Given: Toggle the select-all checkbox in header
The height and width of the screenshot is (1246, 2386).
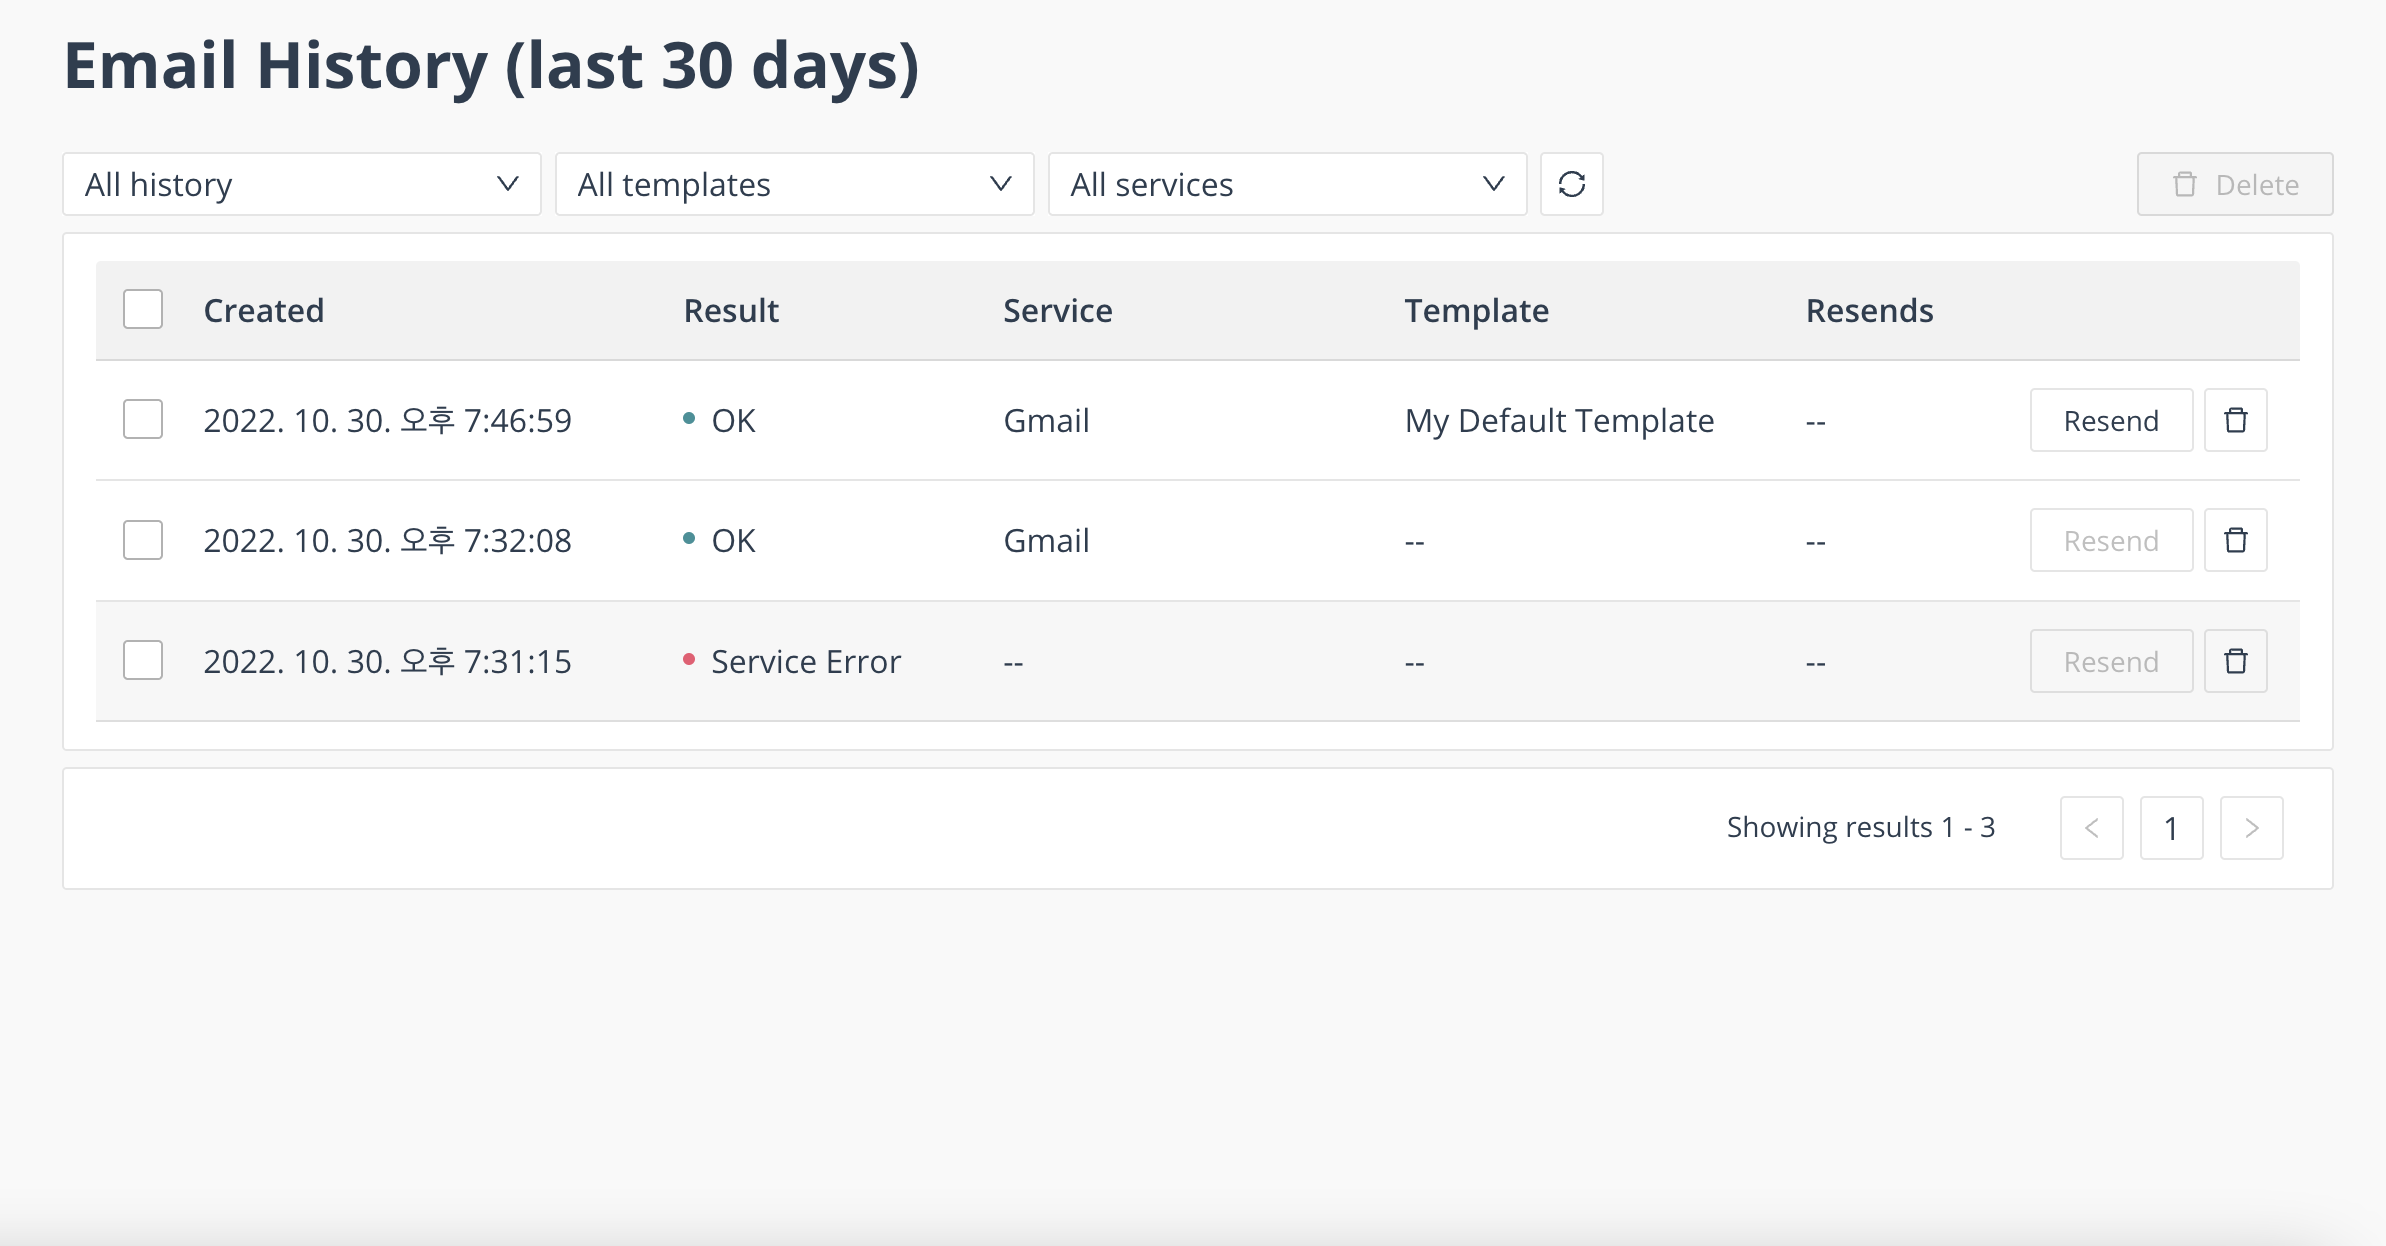Looking at the screenshot, I should click(x=143, y=309).
